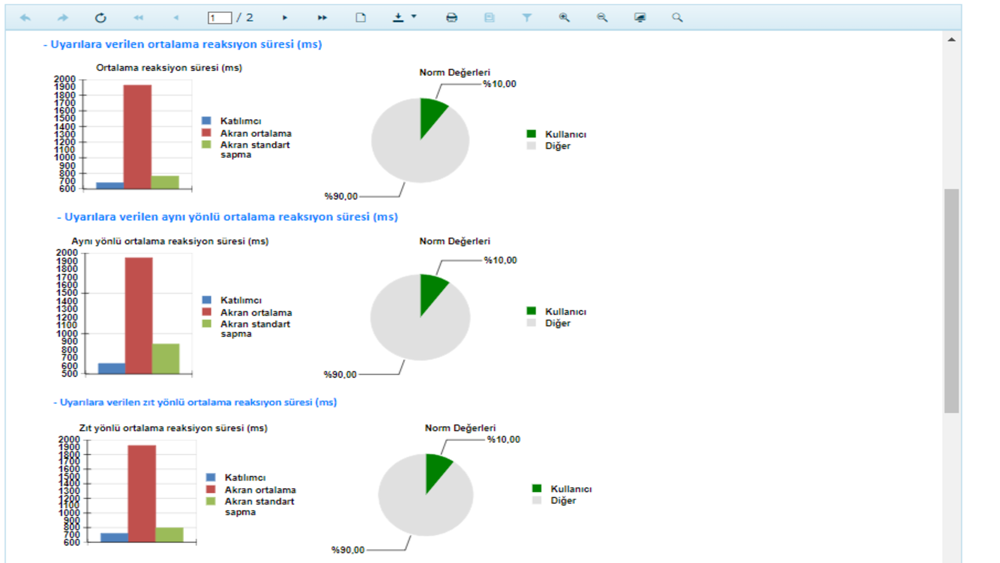Image resolution: width=1000 pixels, height=563 pixels.
Task: Click the export download icon
Action: (x=398, y=18)
